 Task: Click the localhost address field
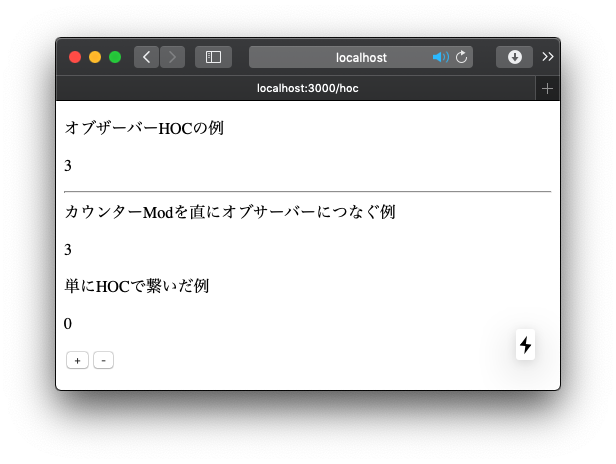[x=361, y=57]
